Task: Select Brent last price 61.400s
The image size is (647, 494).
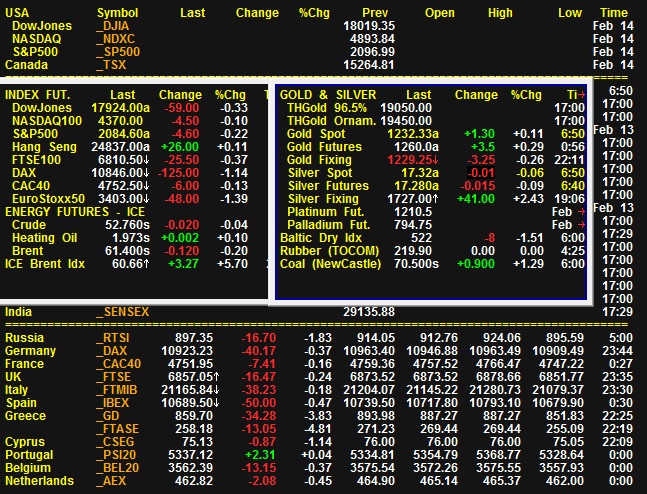Action: 128,251
